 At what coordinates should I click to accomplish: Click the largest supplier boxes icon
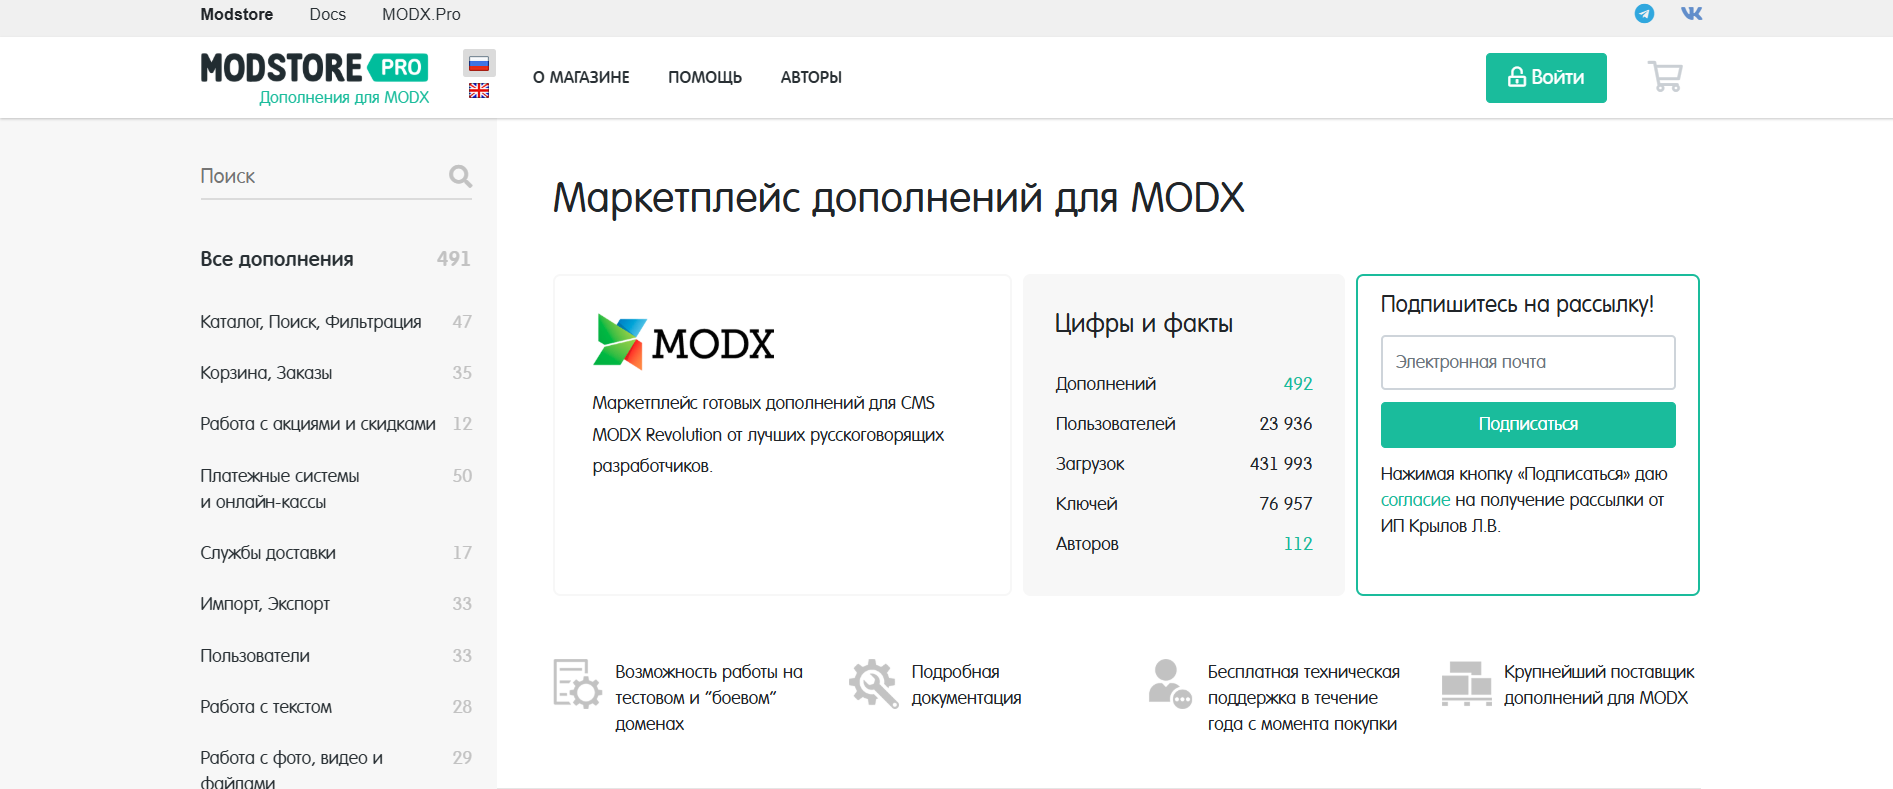(1466, 684)
